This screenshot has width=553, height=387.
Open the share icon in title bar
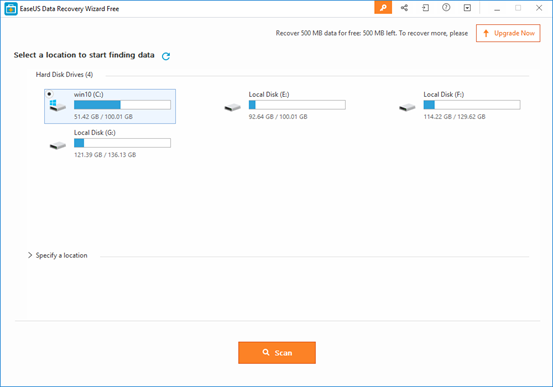click(404, 8)
